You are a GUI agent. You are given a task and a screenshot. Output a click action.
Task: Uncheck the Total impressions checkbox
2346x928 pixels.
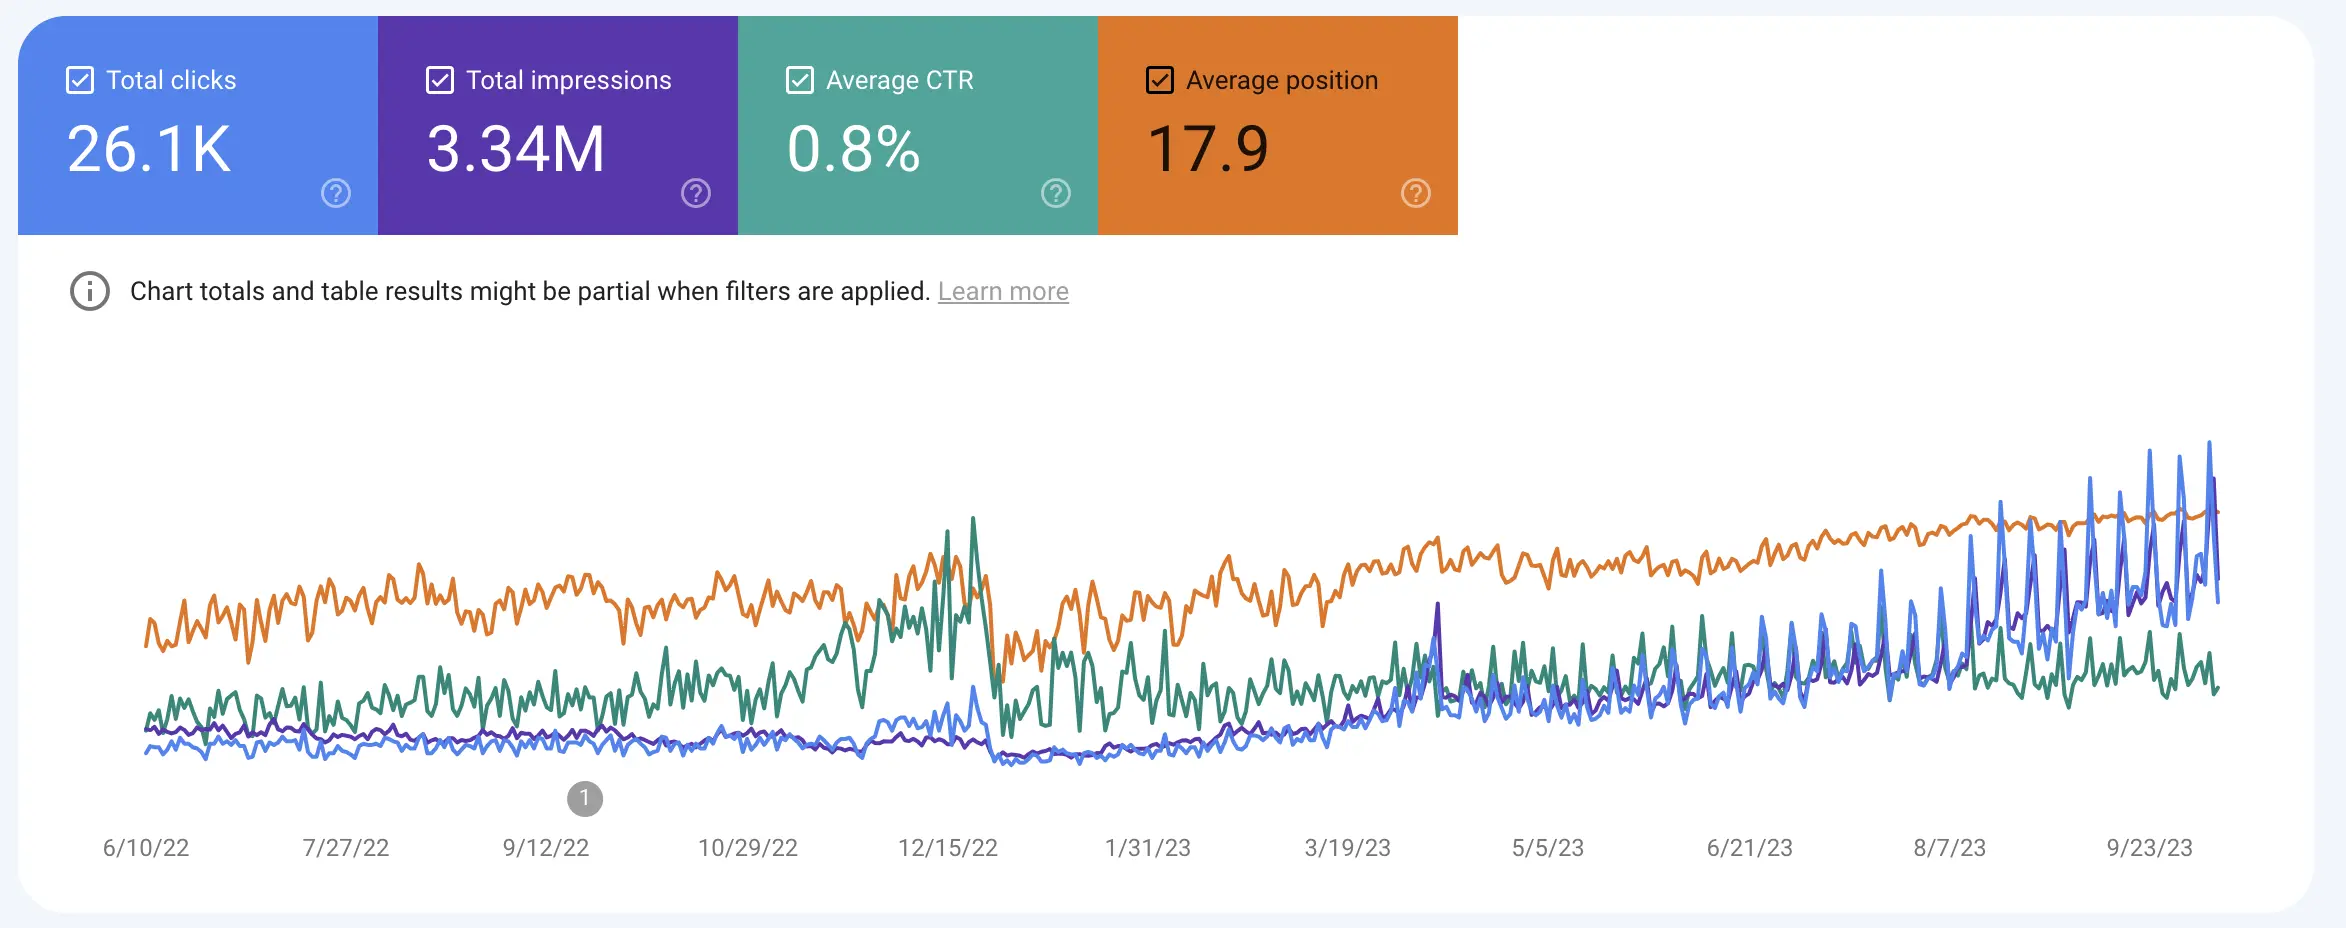[440, 80]
